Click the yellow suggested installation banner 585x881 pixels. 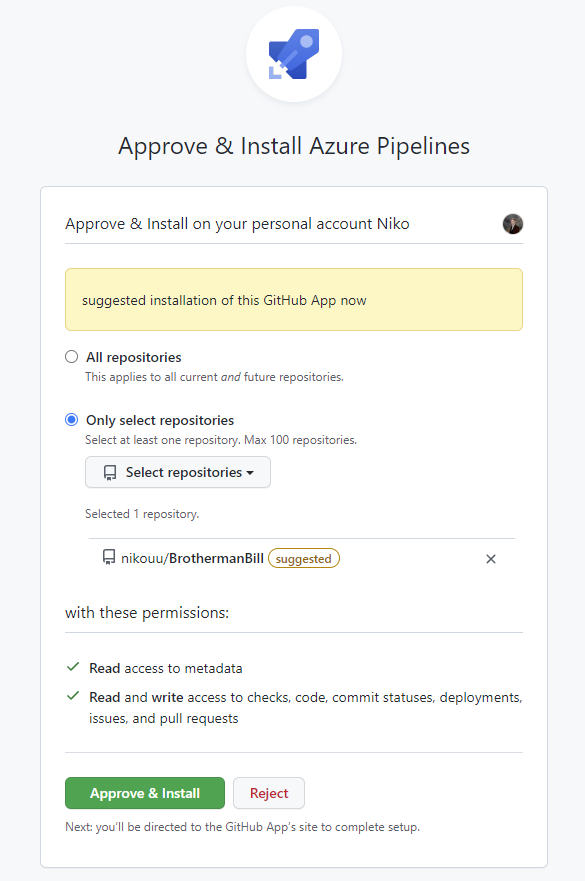click(294, 299)
